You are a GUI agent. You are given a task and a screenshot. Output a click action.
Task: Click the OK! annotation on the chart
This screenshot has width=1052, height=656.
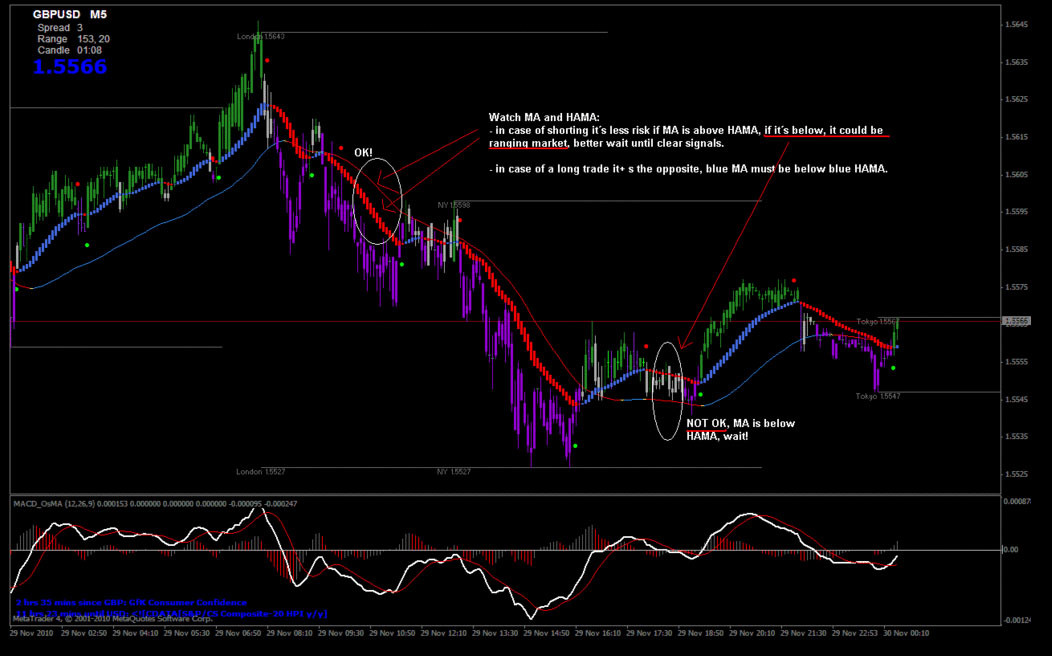tap(364, 152)
